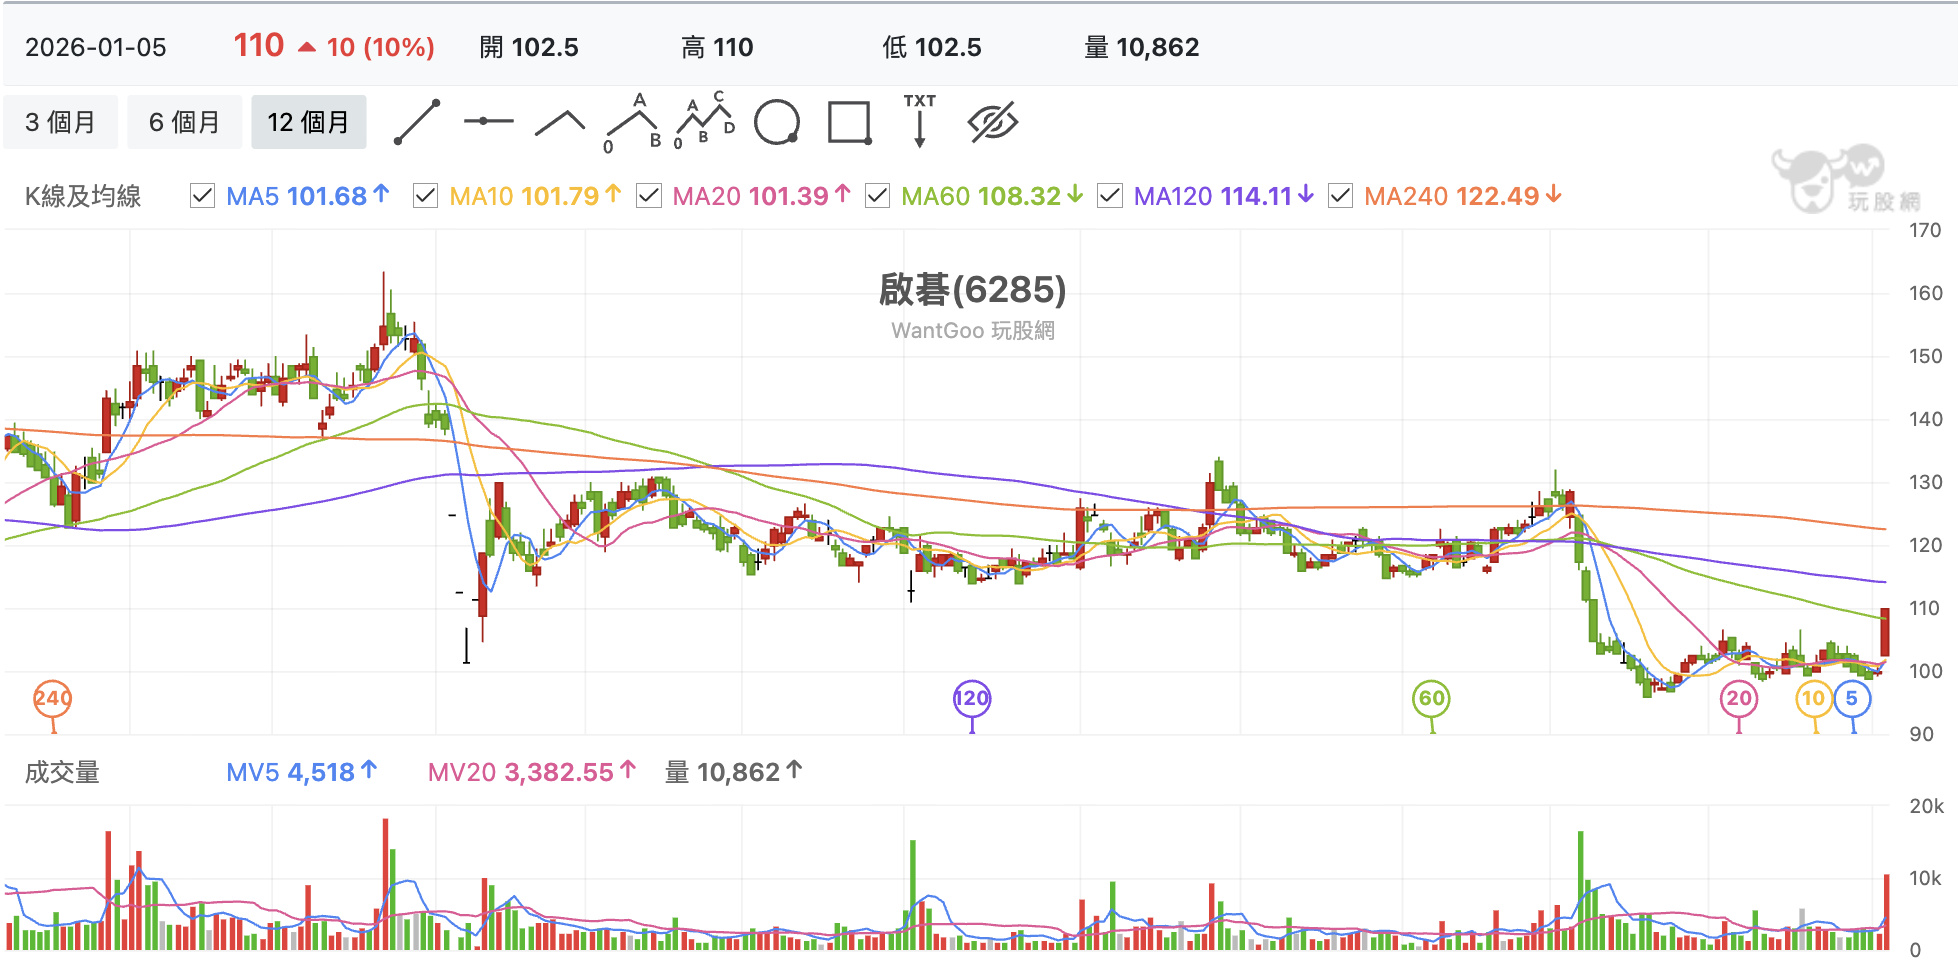This screenshot has width=1958, height=964.
Task: Click the MA5 101.68 value label
Action: click(308, 196)
